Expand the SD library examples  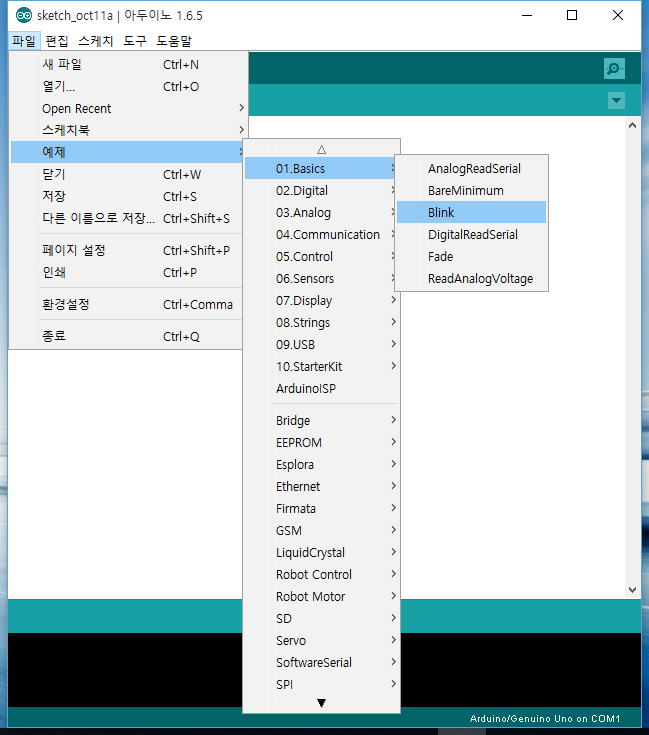click(x=321, y=619)
